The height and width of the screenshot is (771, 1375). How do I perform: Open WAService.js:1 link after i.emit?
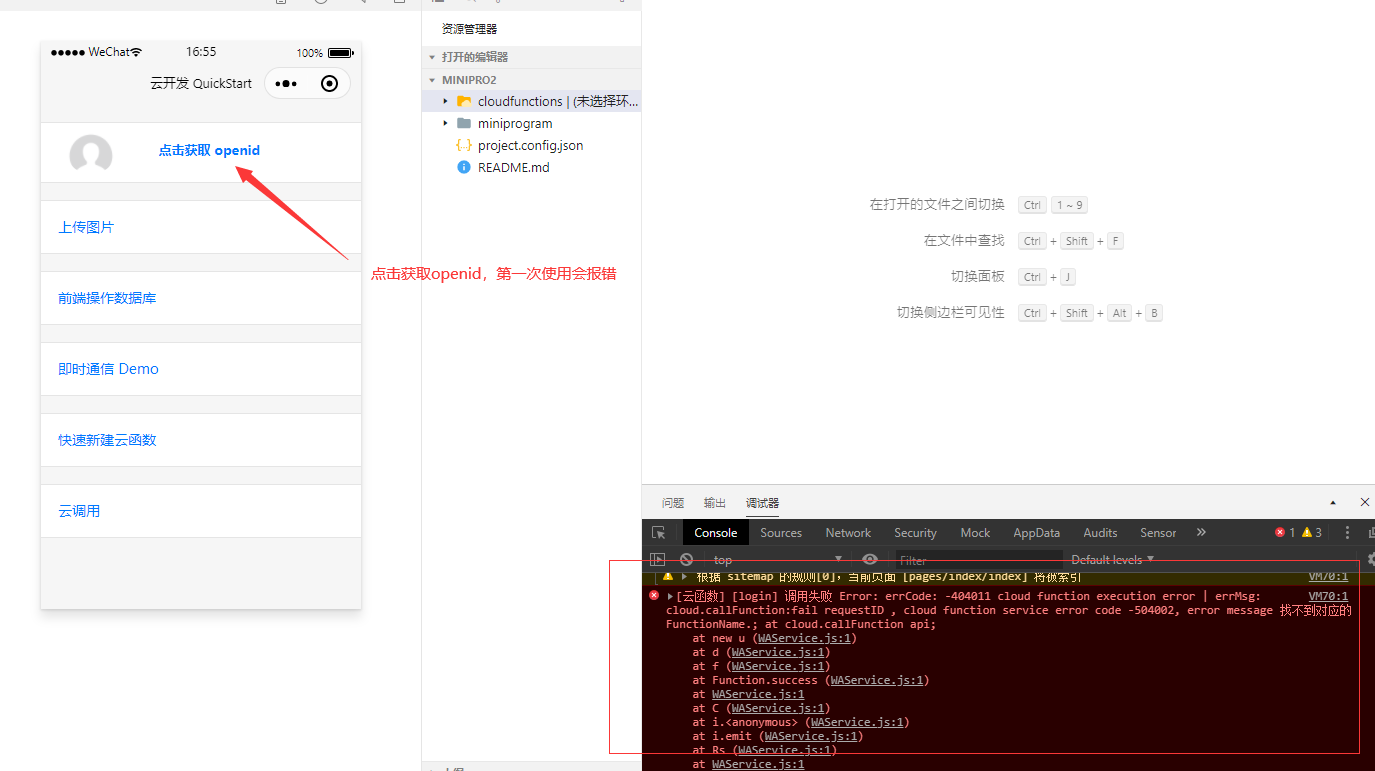pyautogui.click(x=811, y=736)
